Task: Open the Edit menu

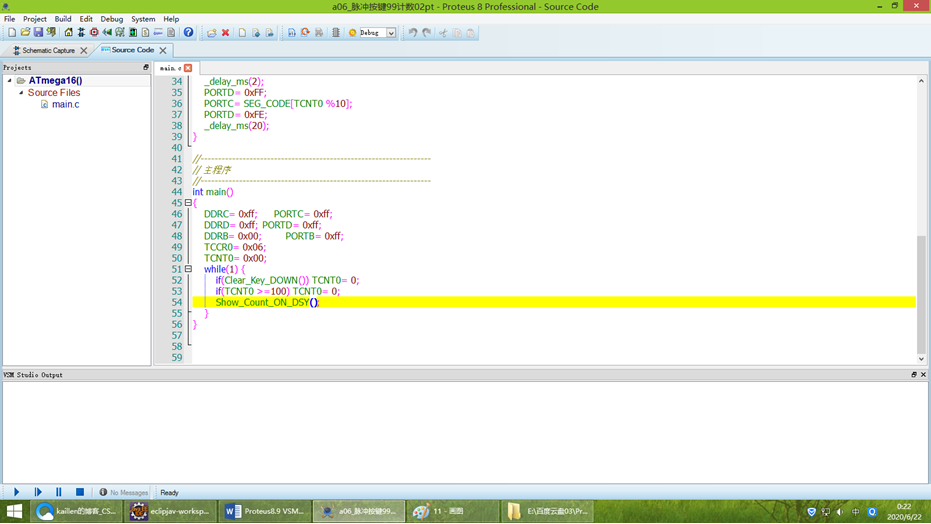Action: point(86,19)
